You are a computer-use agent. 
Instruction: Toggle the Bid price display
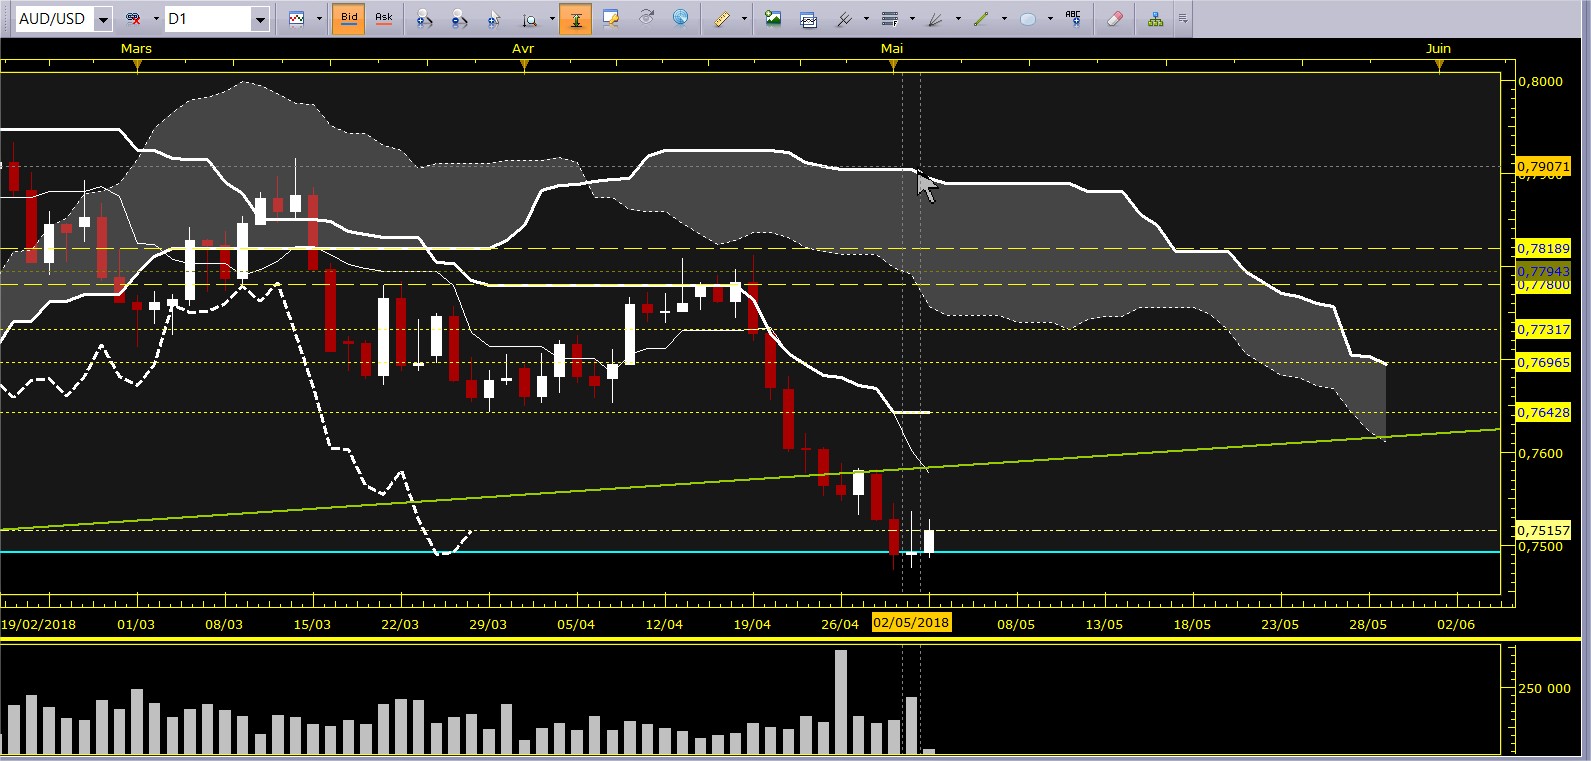click(x=349, y=18)
